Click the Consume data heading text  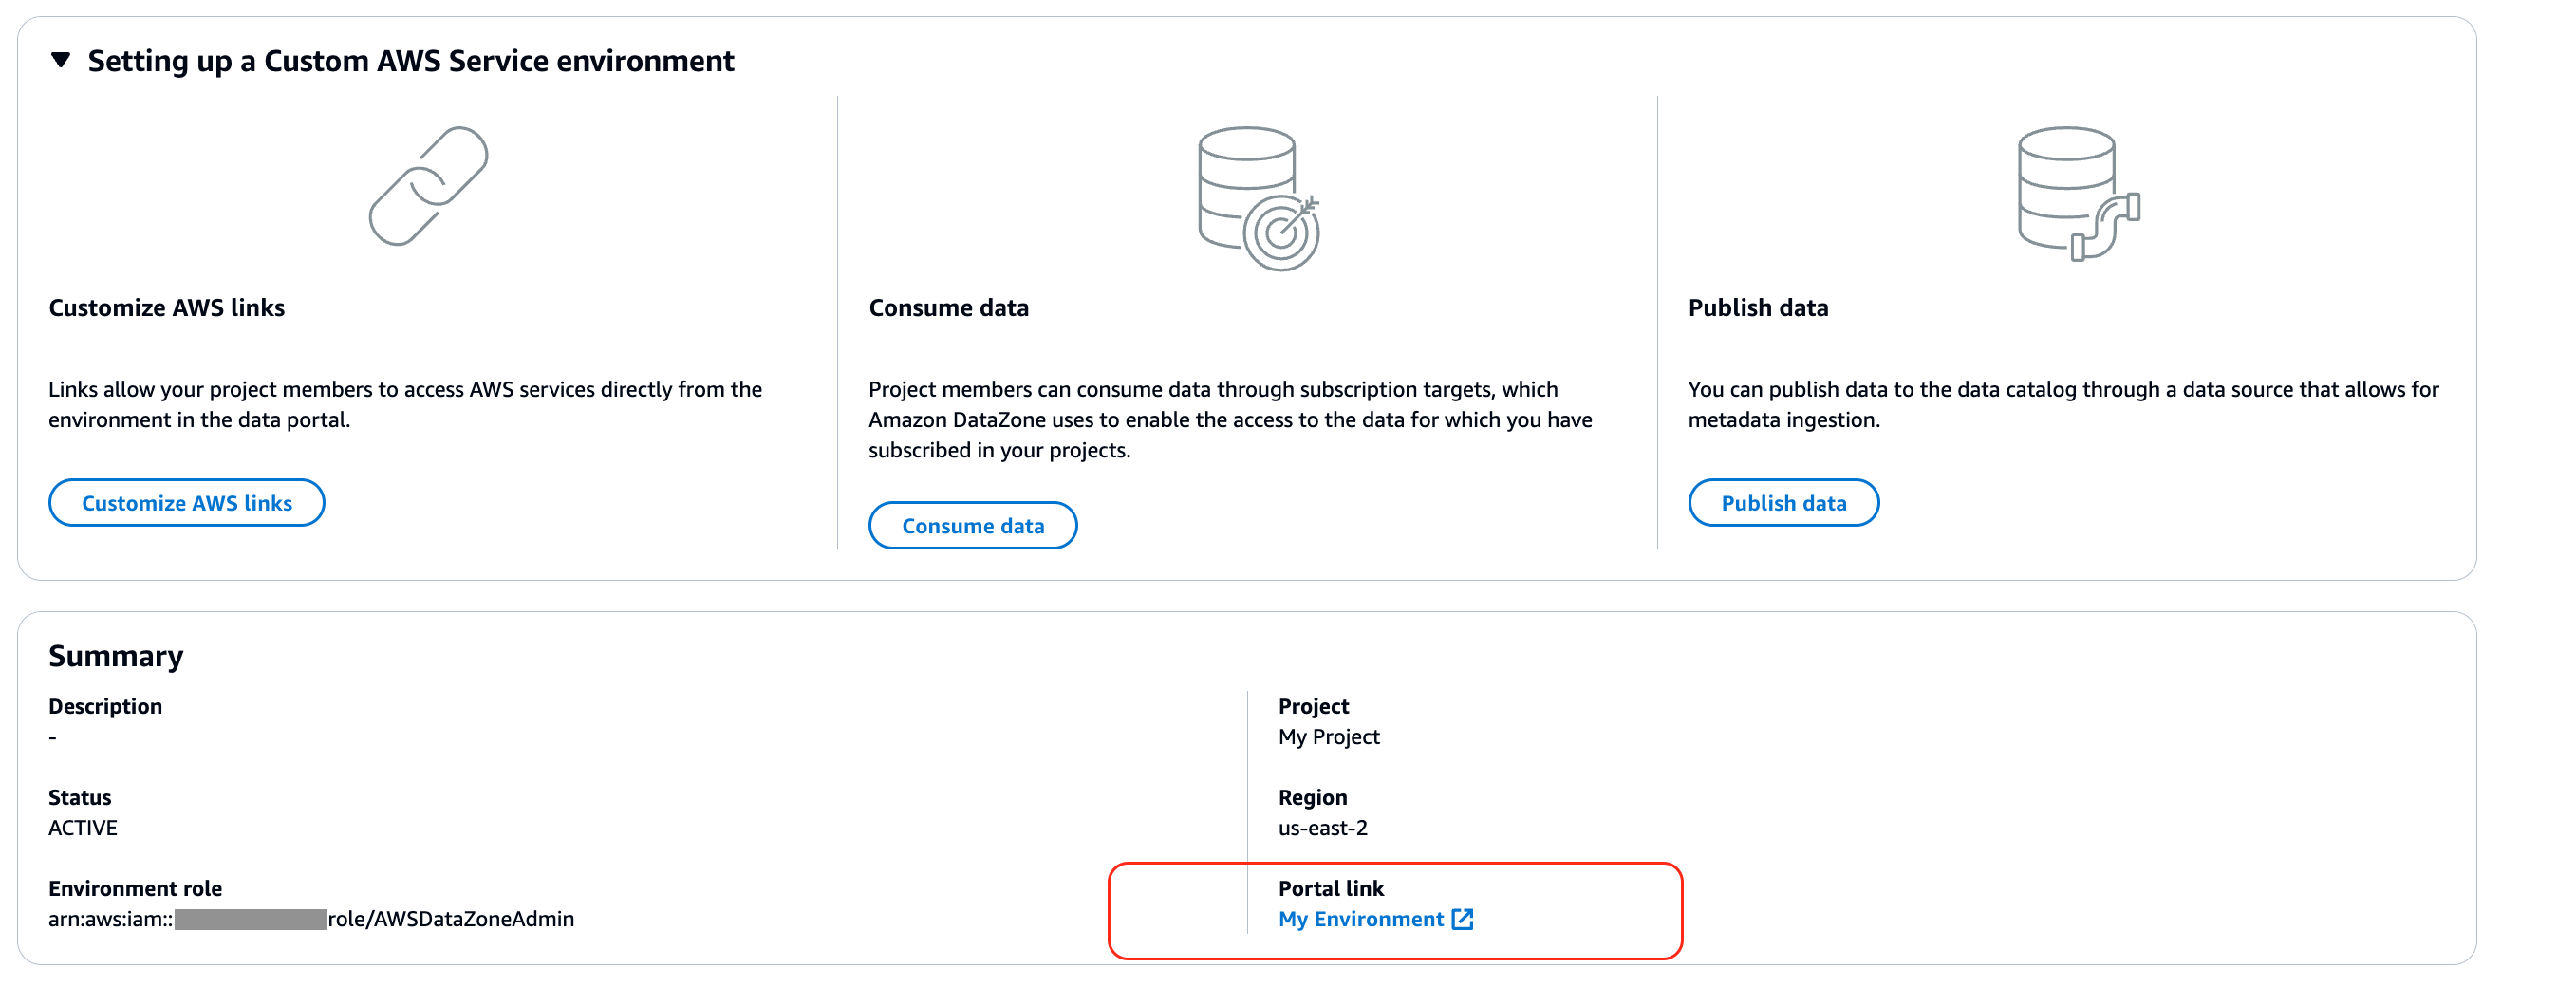(x=948, y=308)
